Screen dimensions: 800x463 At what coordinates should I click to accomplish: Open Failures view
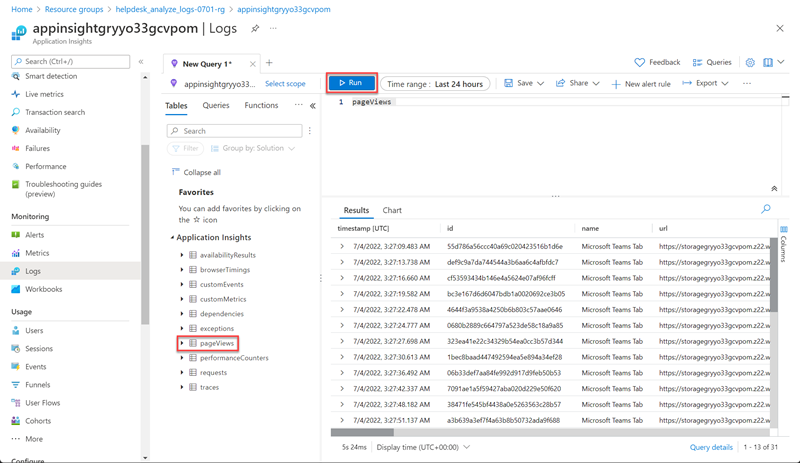(x=38, y=149)
